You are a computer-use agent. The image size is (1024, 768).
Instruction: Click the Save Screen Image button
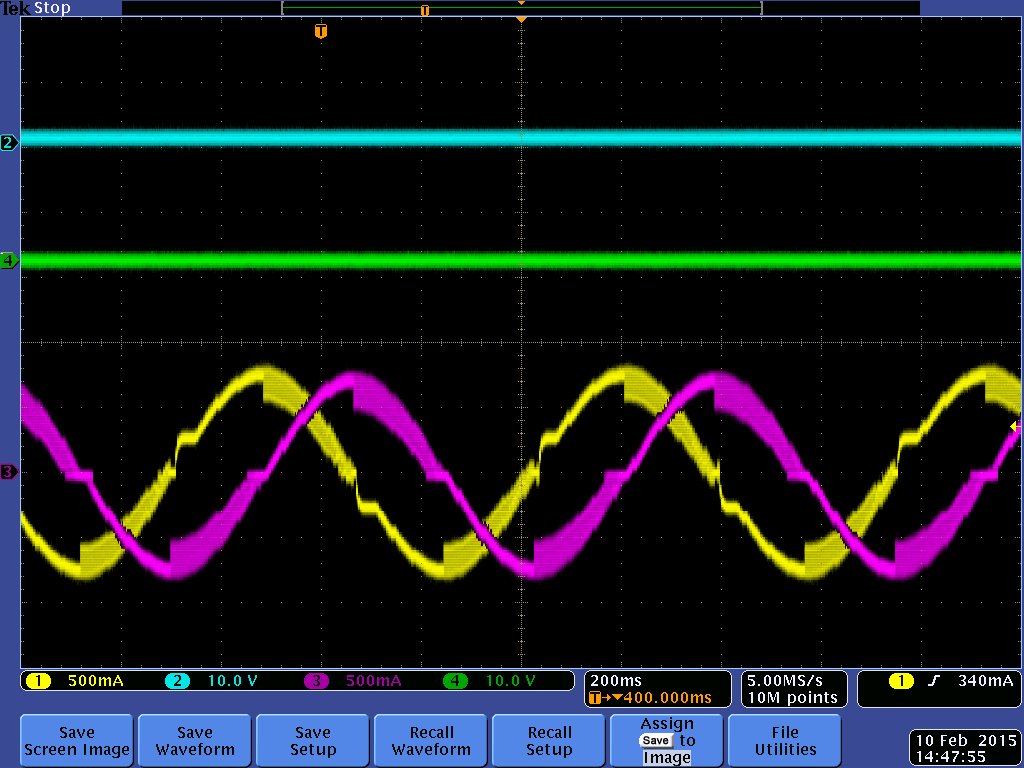(x=76, y=740)
